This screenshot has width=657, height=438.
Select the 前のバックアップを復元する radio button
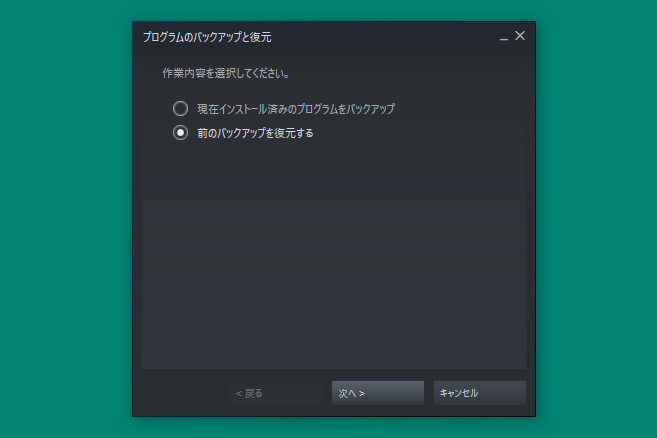point(181,133)
